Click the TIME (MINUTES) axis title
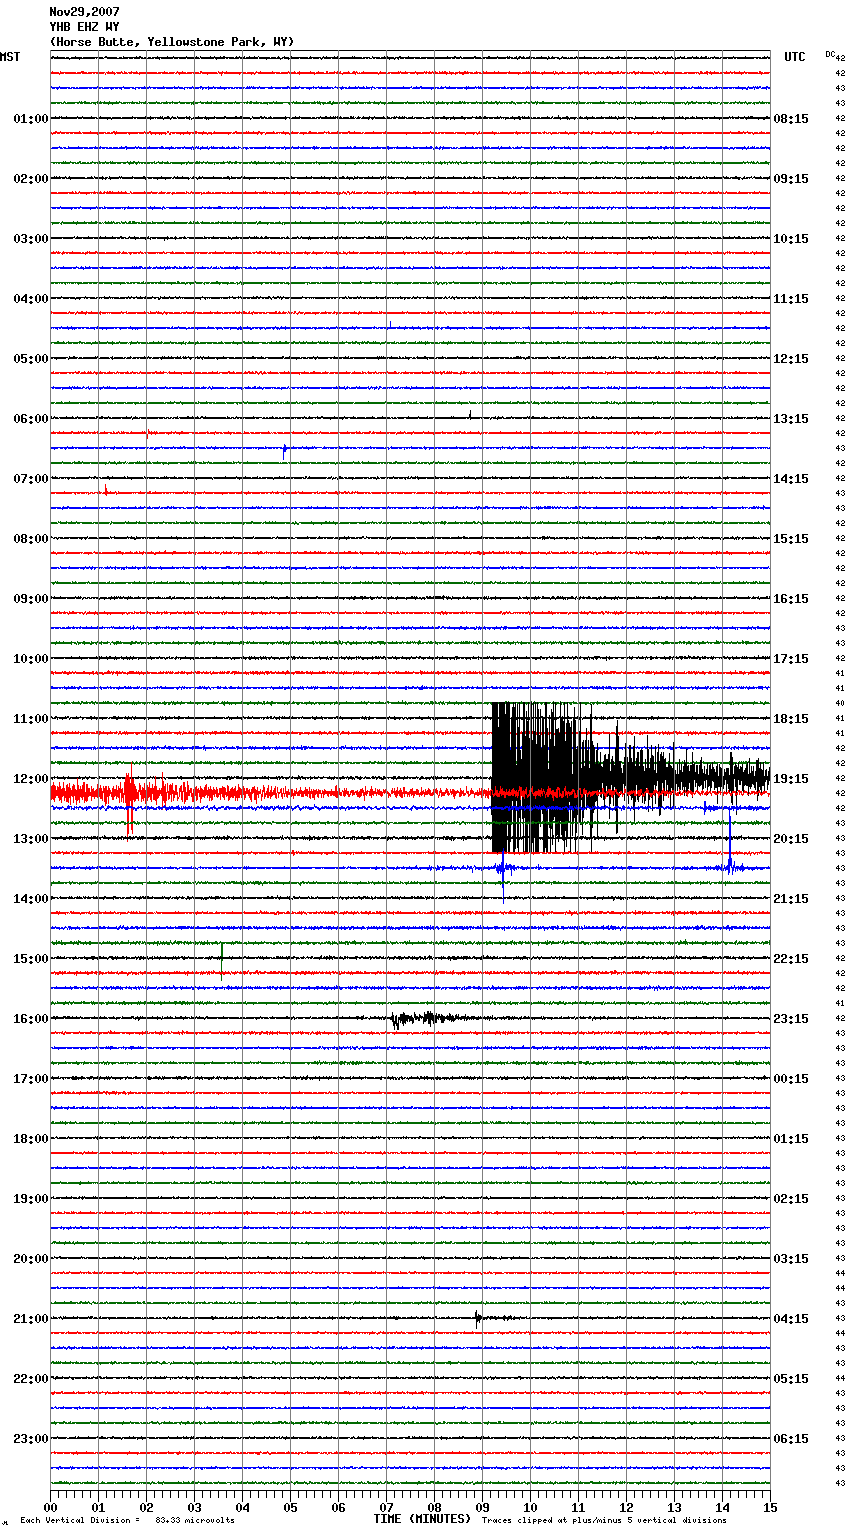This screenshot has width=850, height=1534. pyautogui.click(x=422, y=1519)
